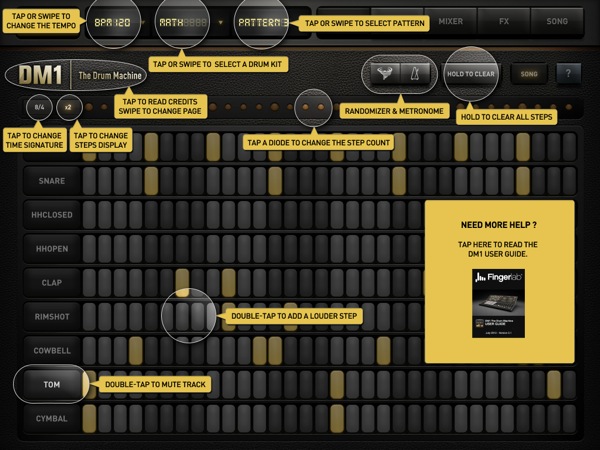Tap the 8/4 time signature button

39,107
